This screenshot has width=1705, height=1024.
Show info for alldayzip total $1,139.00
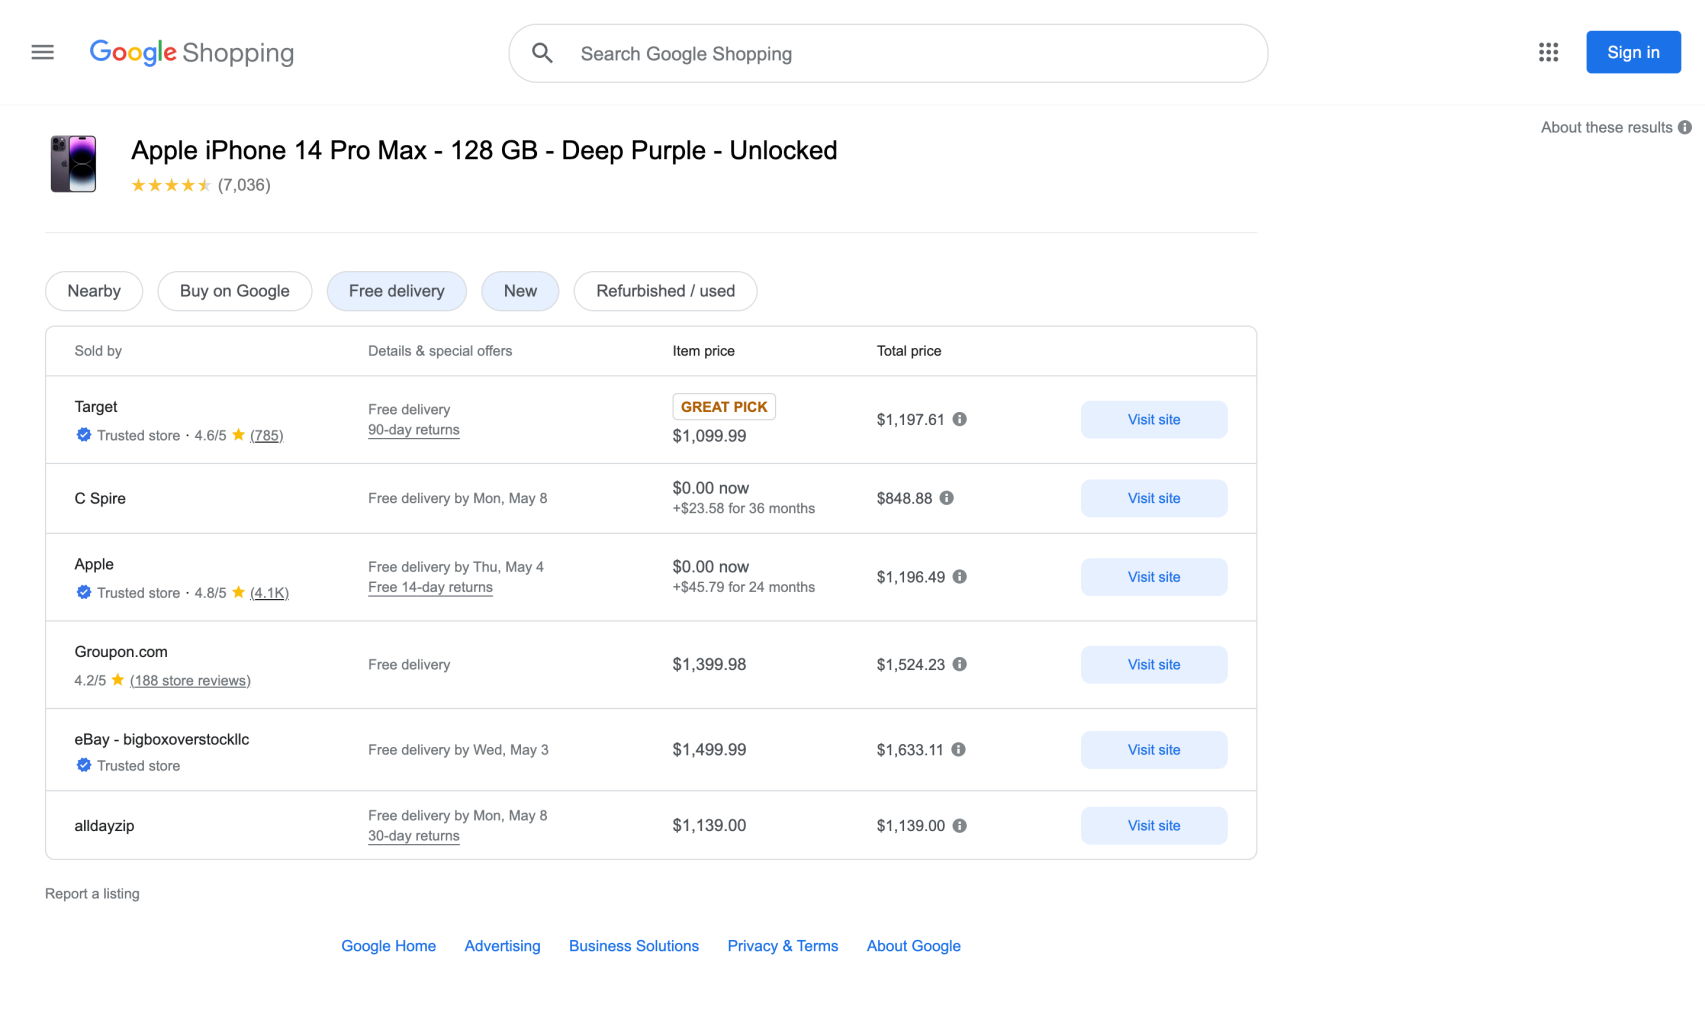[x=959, y=826]
